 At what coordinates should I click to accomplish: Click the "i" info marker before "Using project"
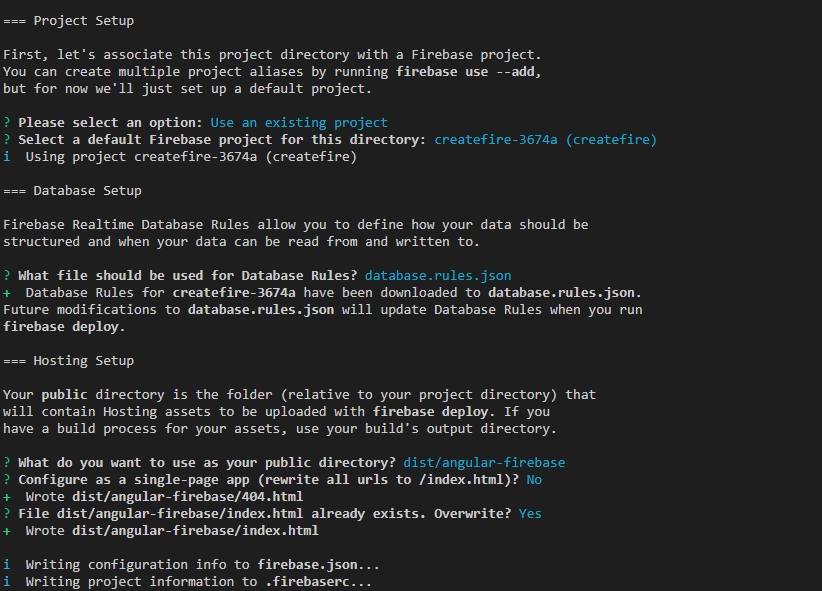pos(7,157)
